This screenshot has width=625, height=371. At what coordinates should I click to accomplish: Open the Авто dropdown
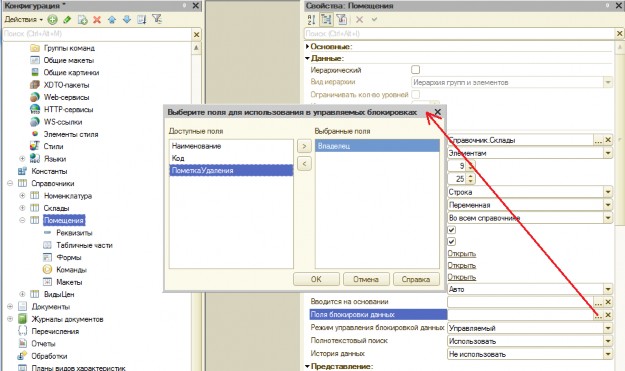(x=607, y=289)
